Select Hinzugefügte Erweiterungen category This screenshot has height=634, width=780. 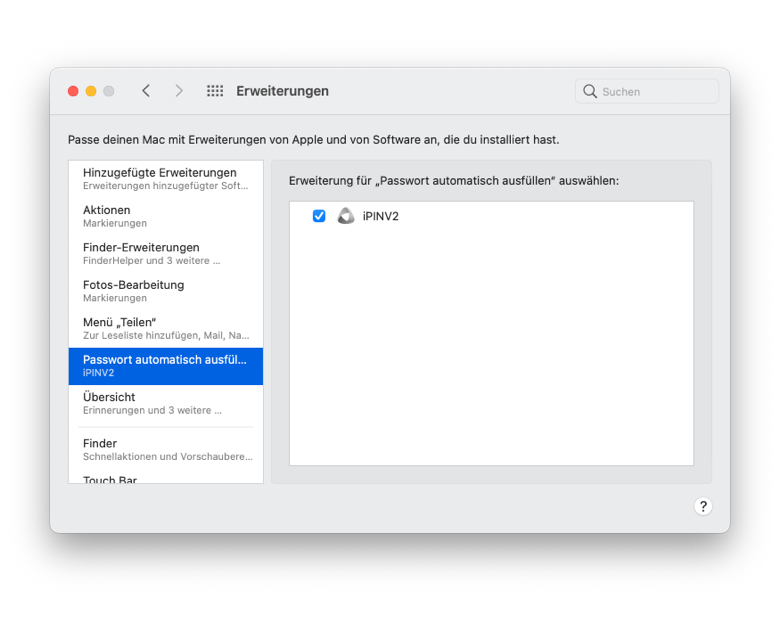point(166,179)
